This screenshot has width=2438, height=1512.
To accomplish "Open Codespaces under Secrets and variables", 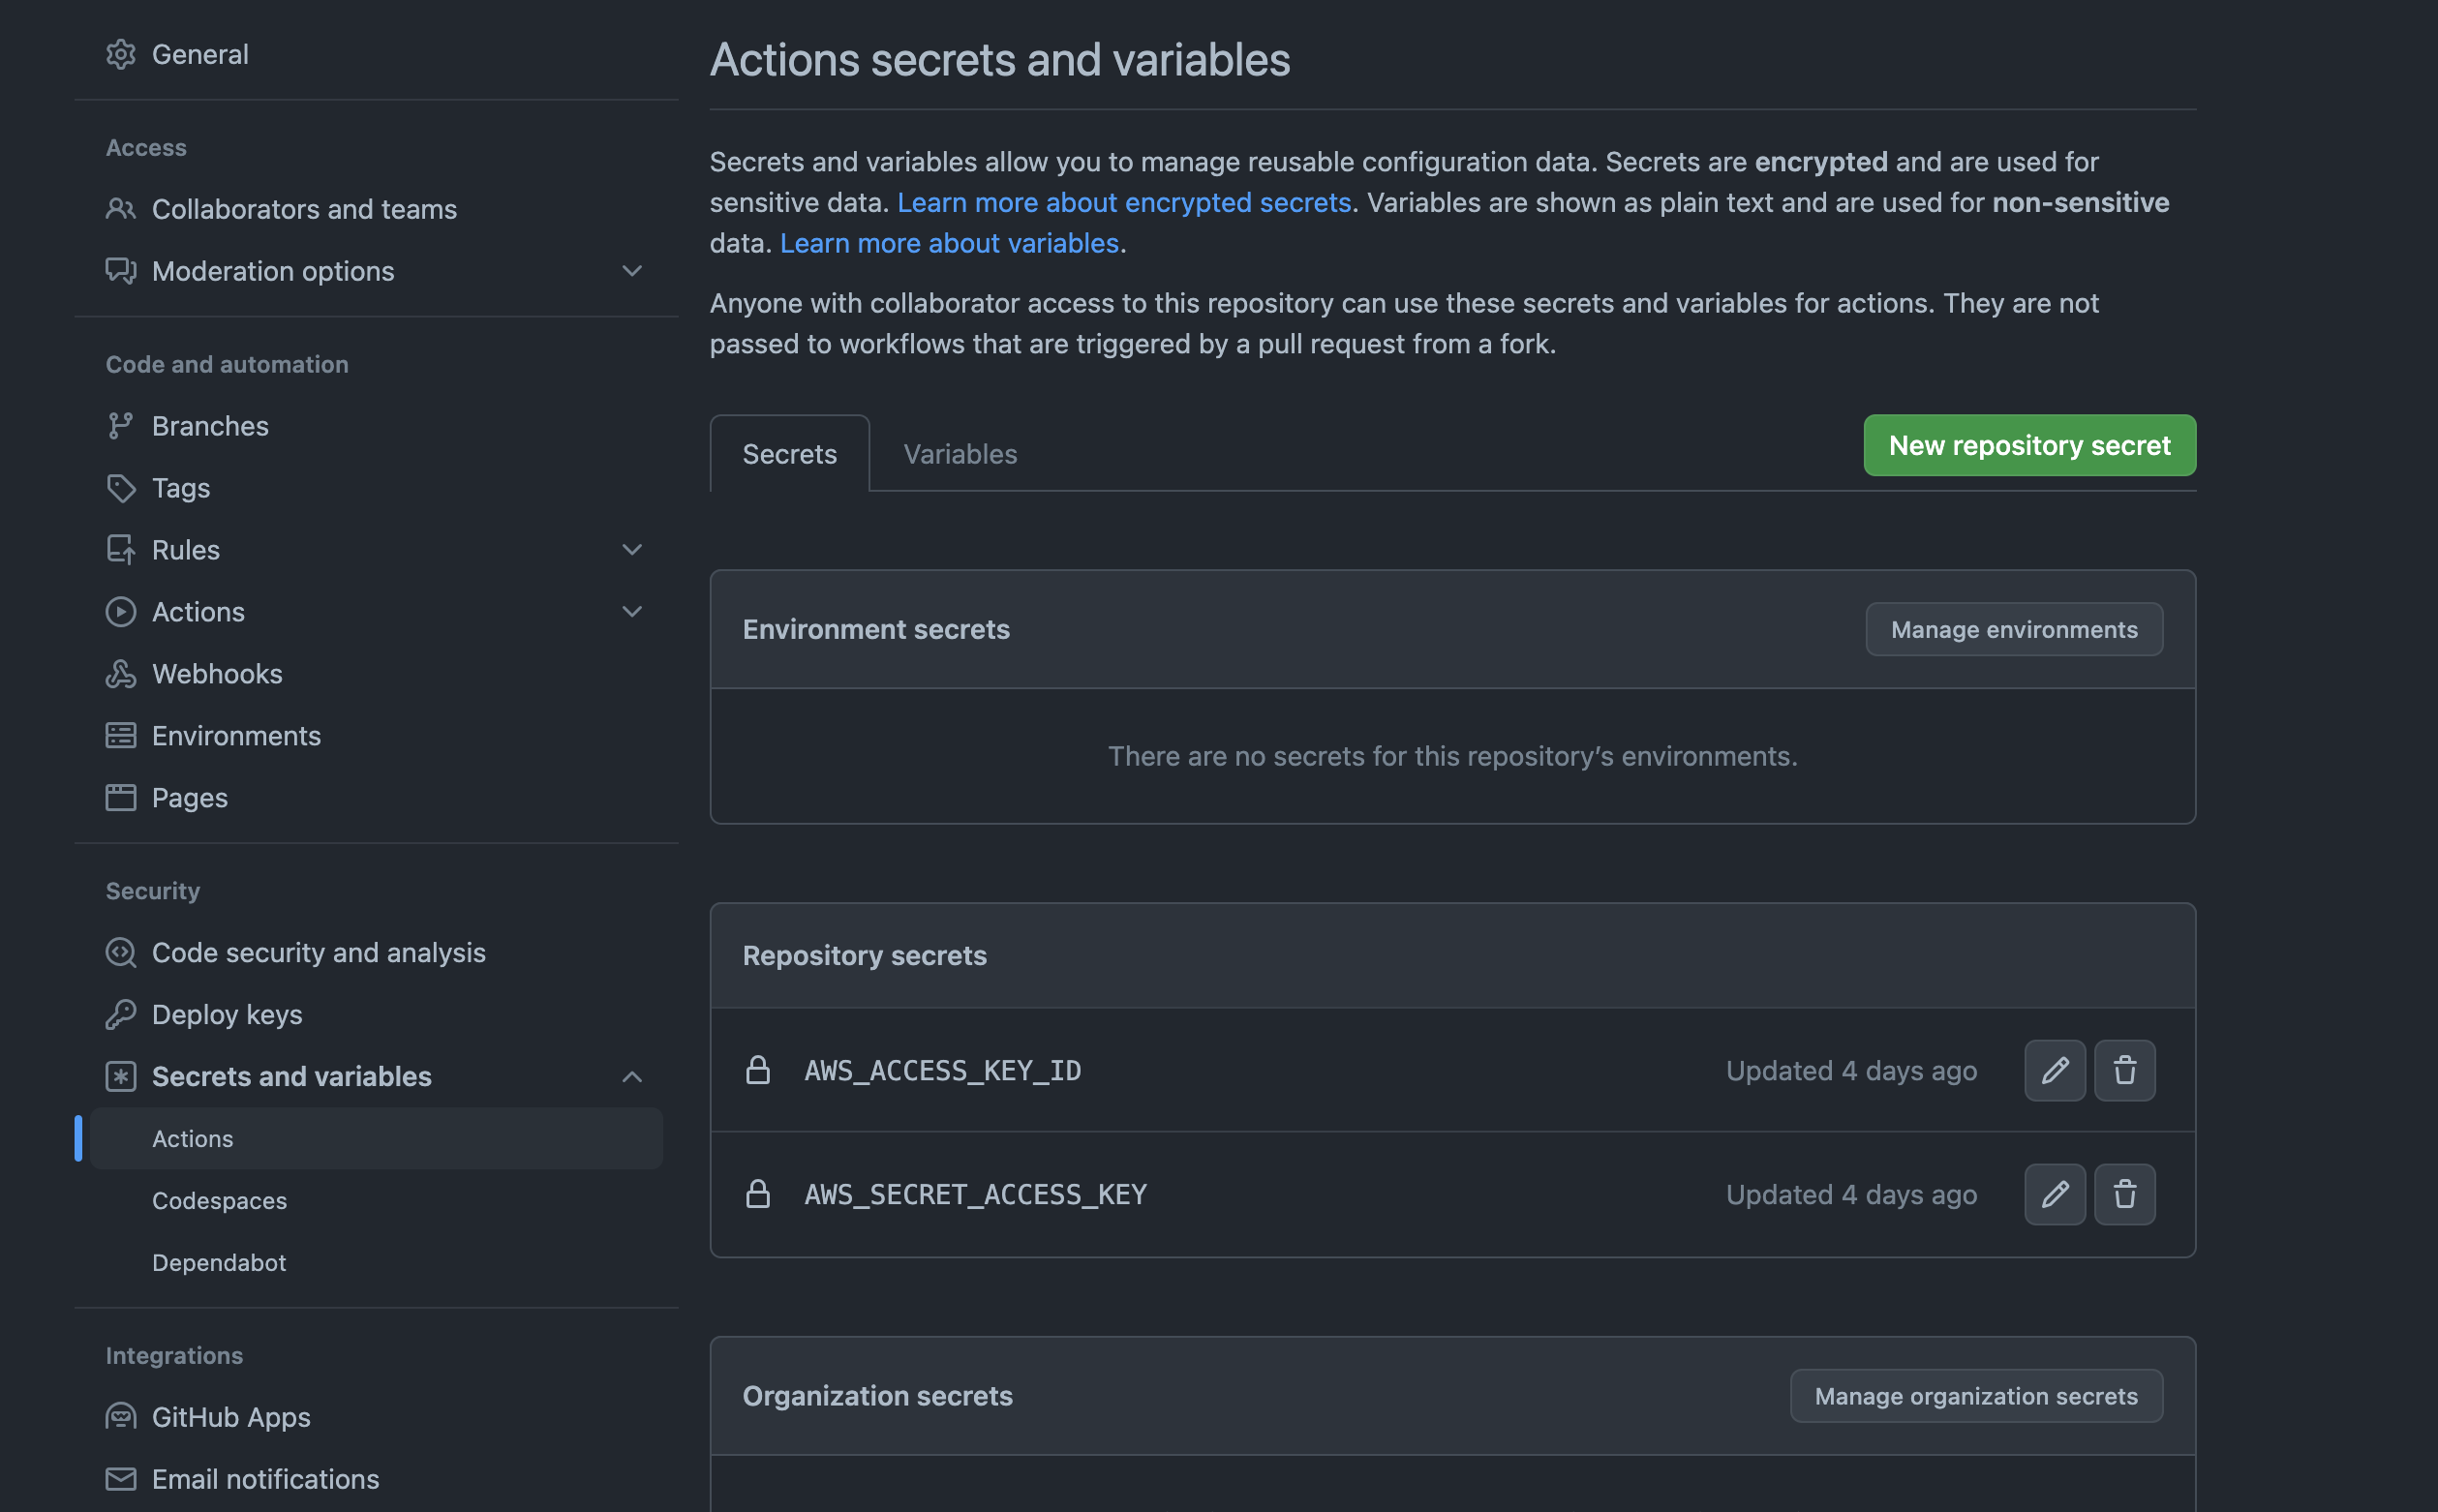I will pyautogui.click(x=219, y=1200).
